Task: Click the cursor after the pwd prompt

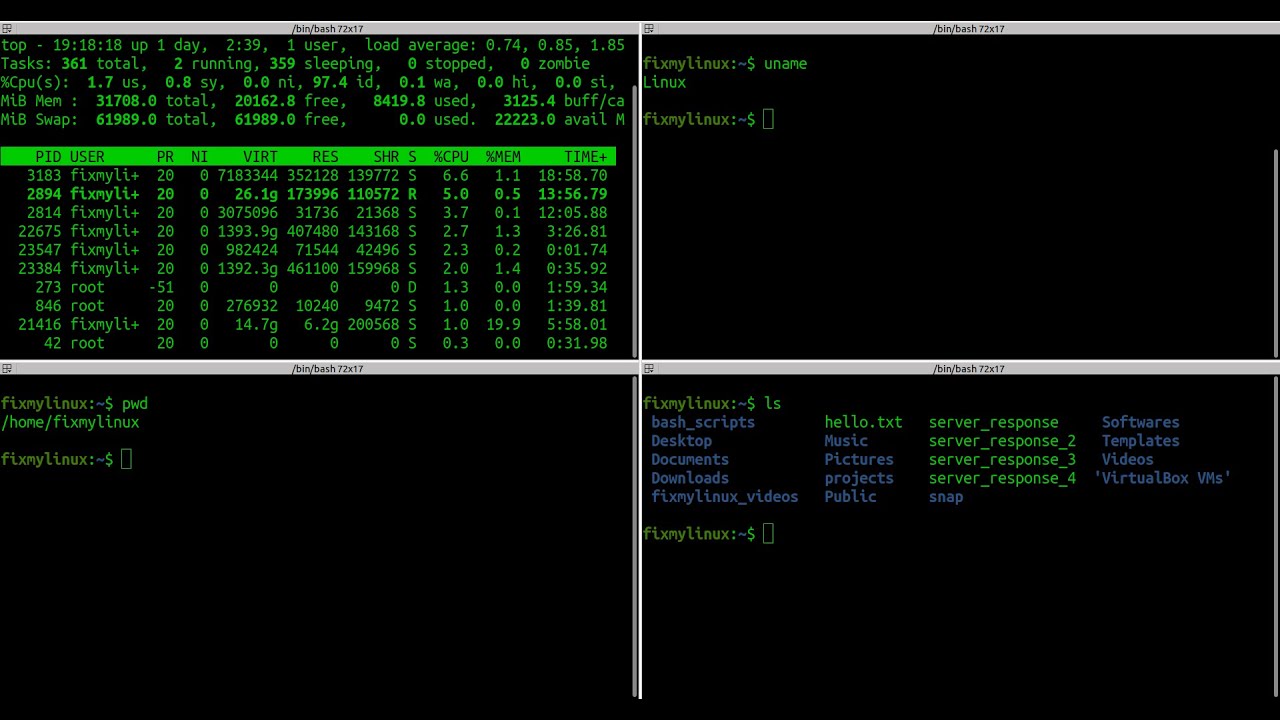Action: pyautogui.click(x=126, y=460)
